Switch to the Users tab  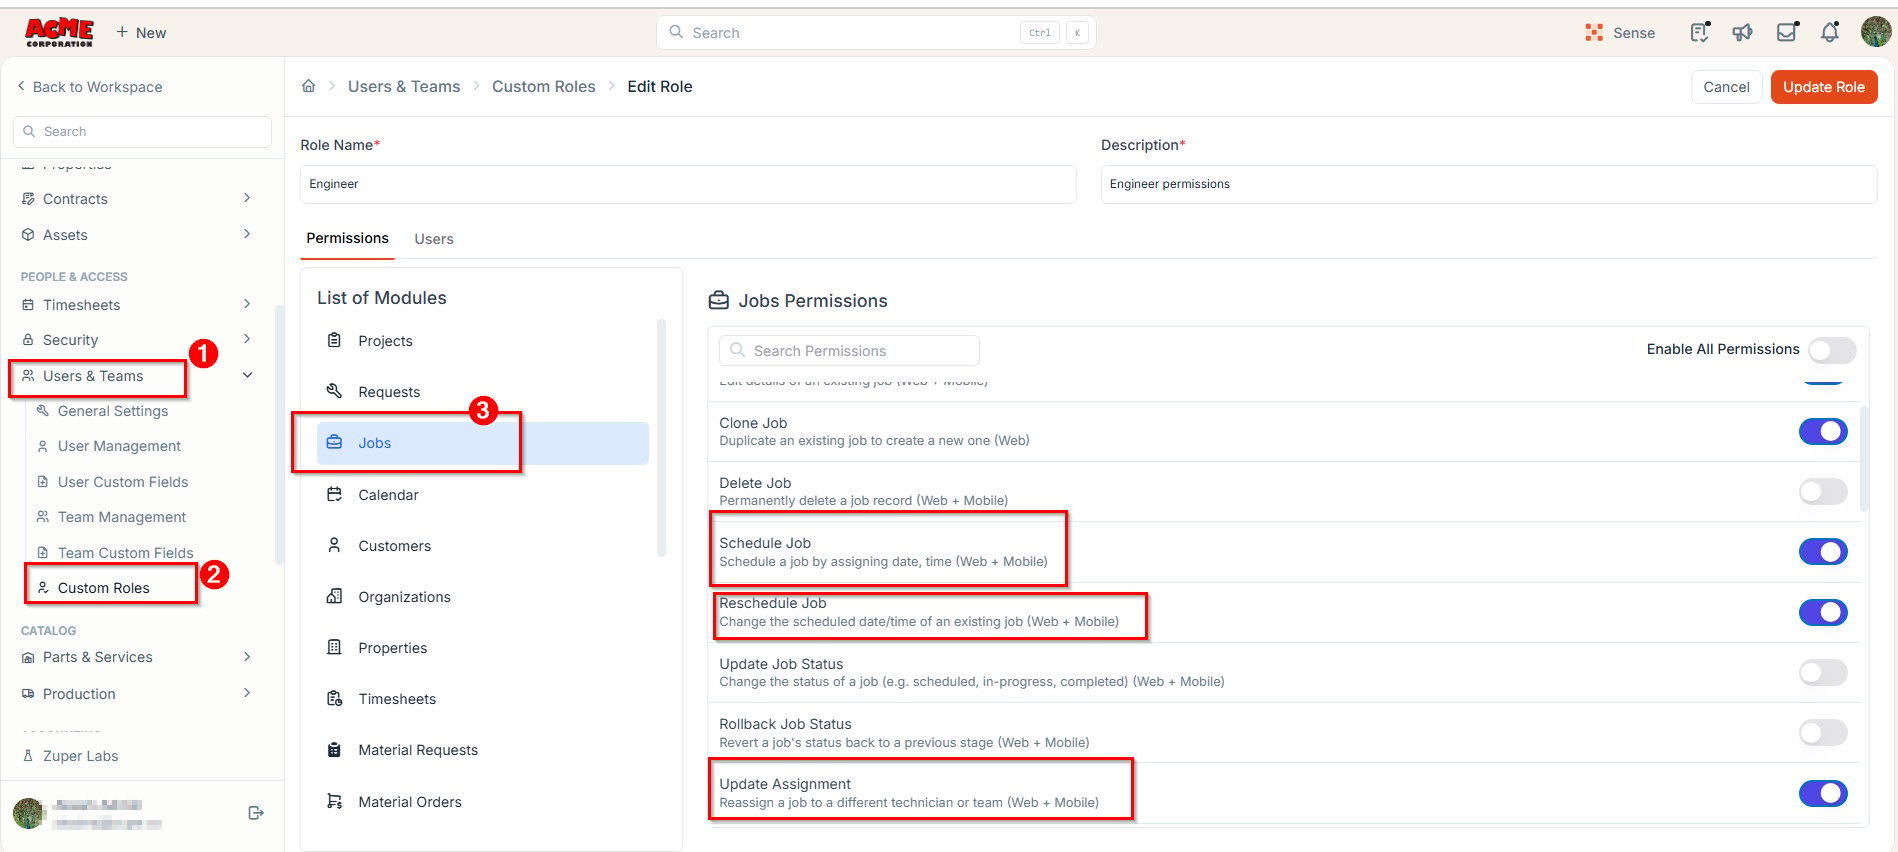434,239
